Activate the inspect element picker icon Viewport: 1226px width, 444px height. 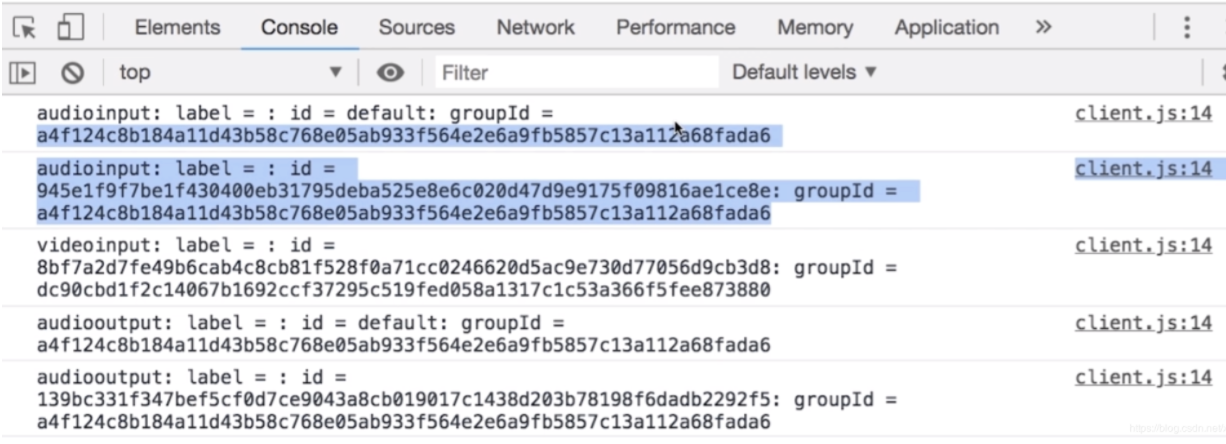24,28
